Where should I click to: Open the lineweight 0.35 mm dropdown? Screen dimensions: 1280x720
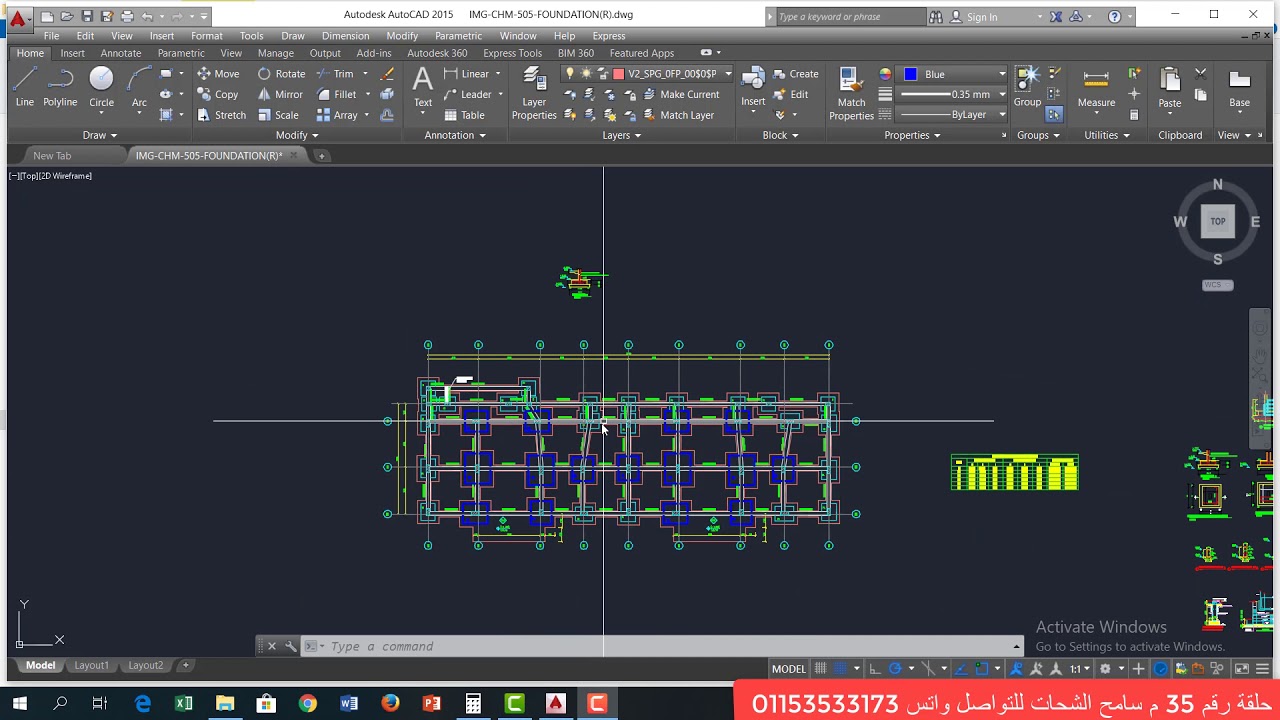(953, 94)
